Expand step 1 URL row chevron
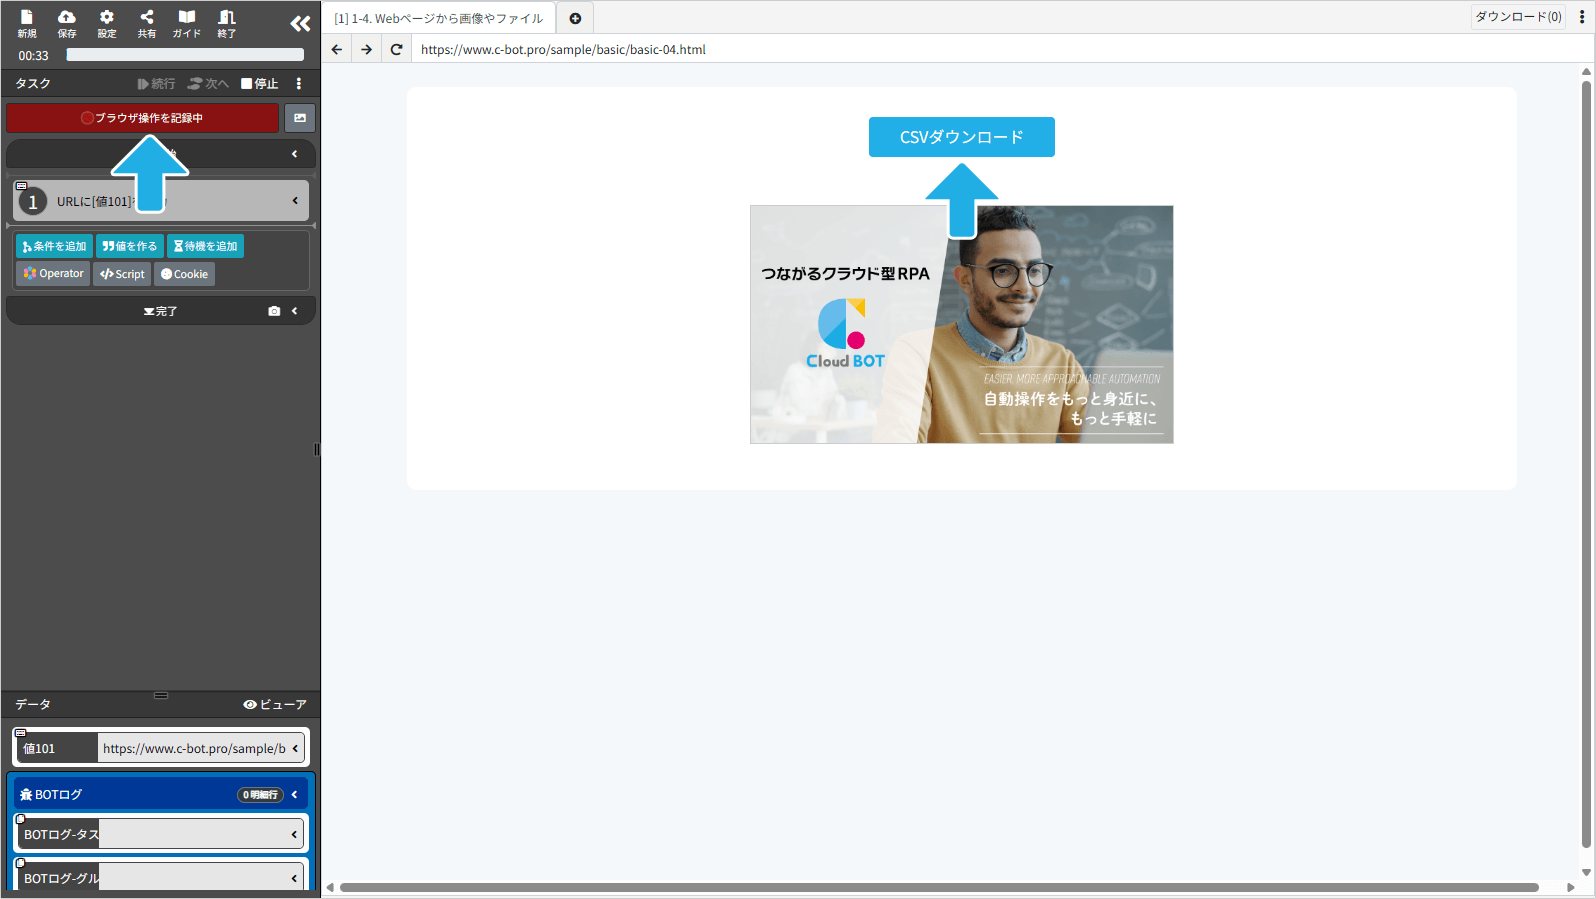This screenshot has height=899, width=1596. [x=295, y=201]
